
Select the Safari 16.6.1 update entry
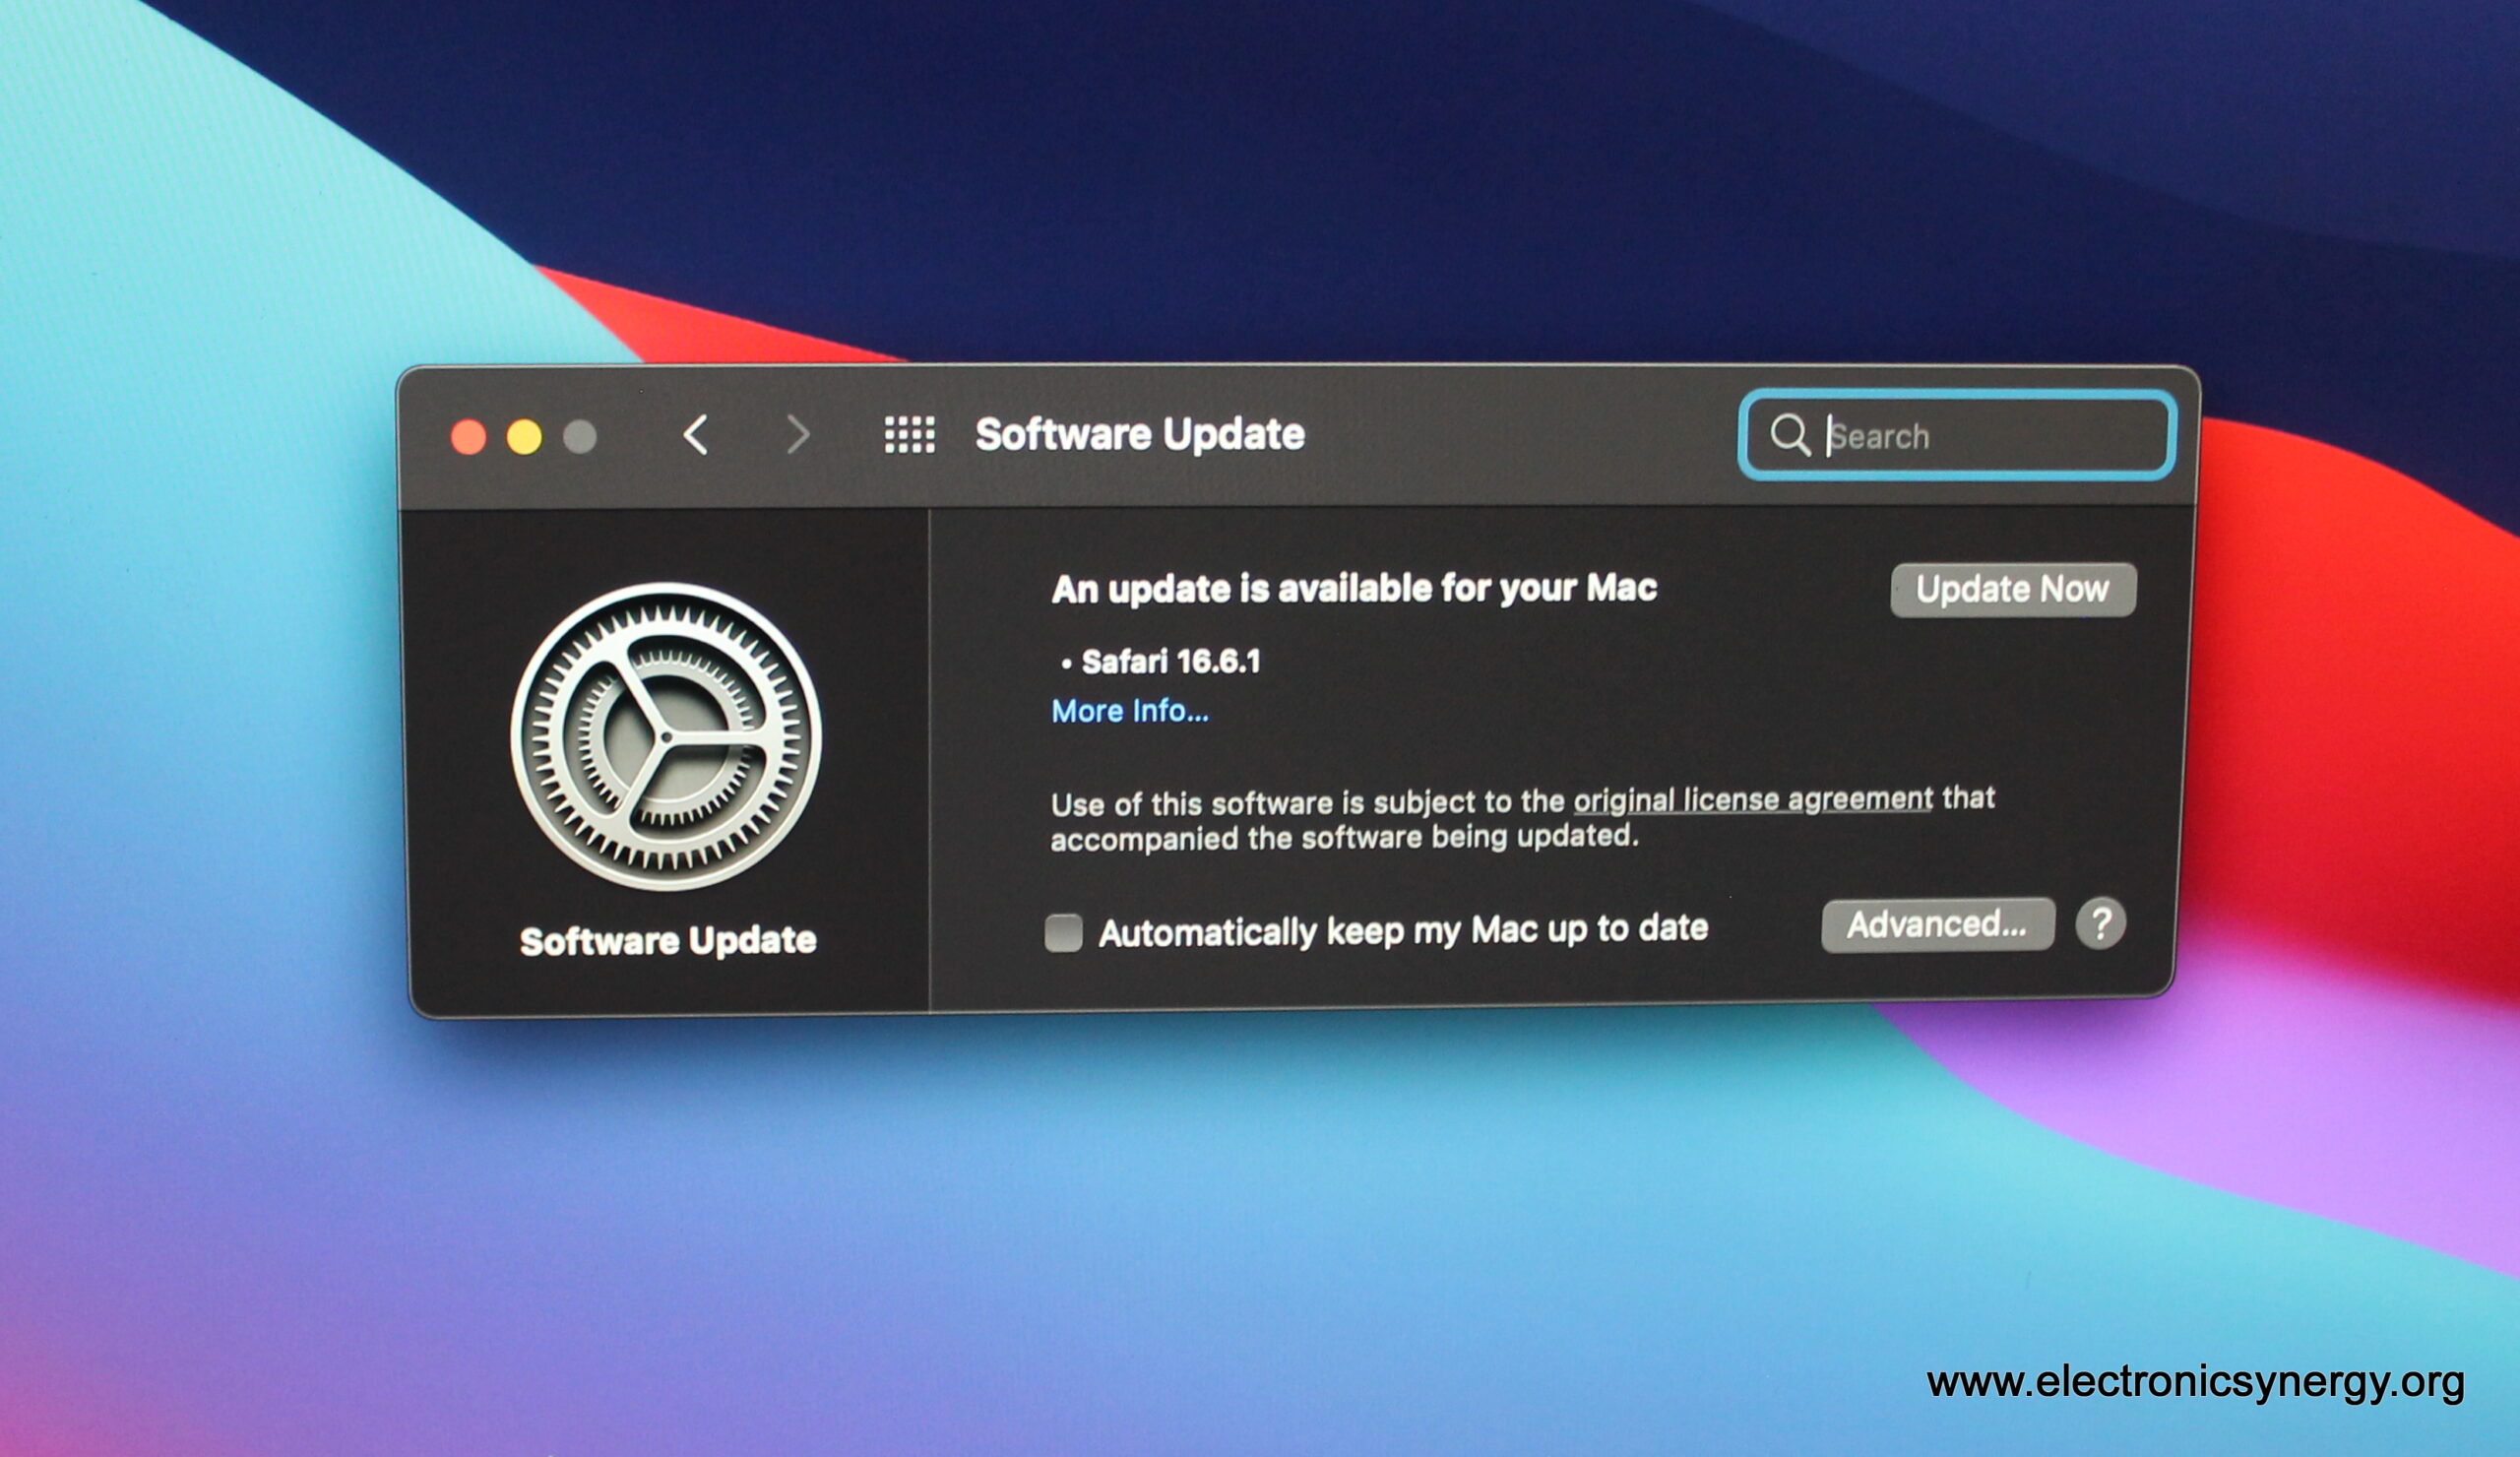[1170, 662]
